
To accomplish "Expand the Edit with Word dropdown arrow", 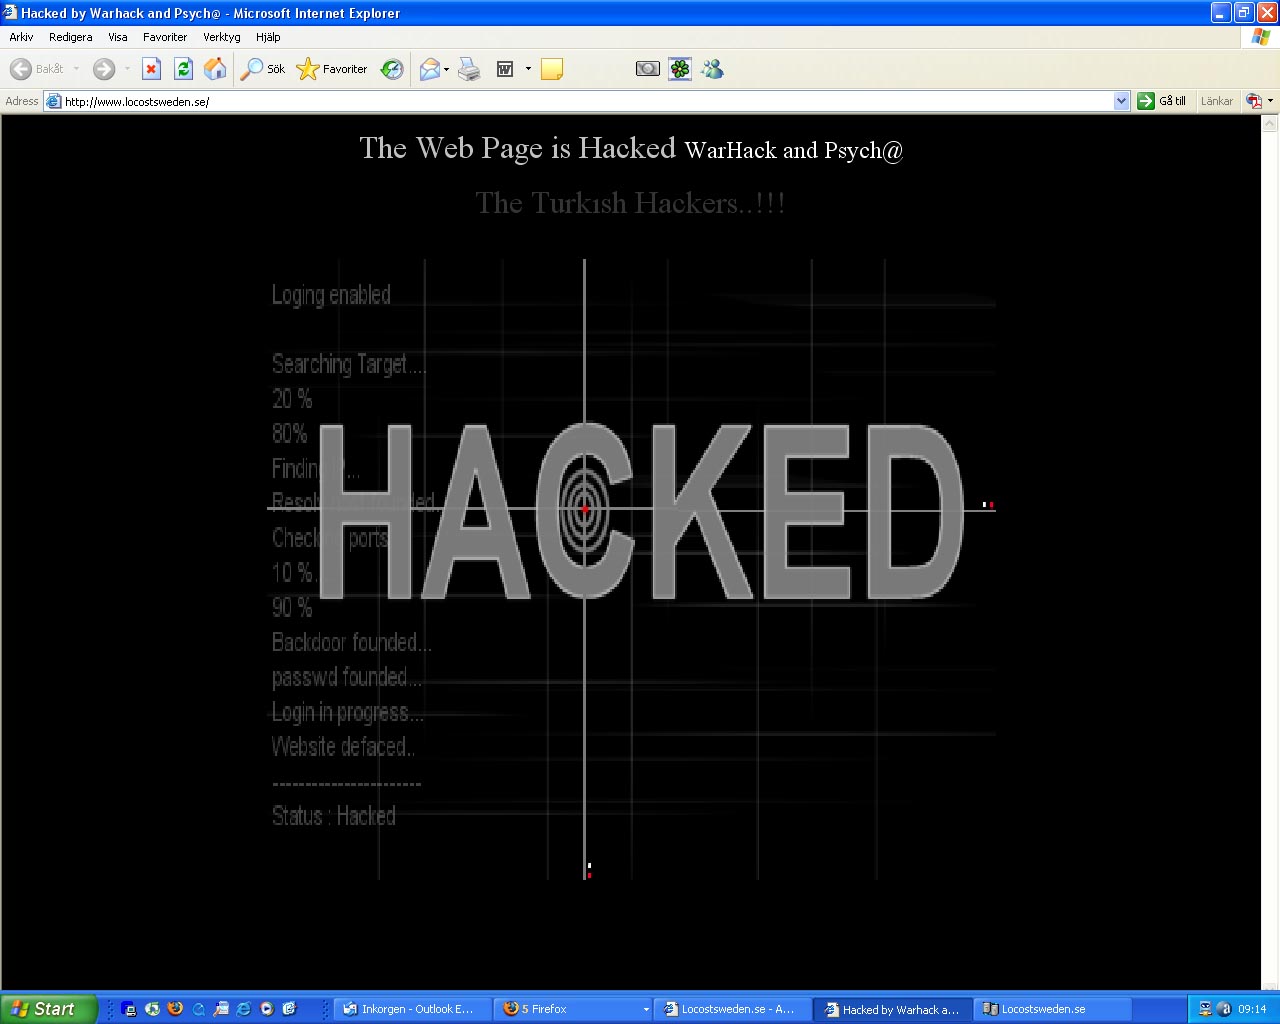I will [528, 69].
